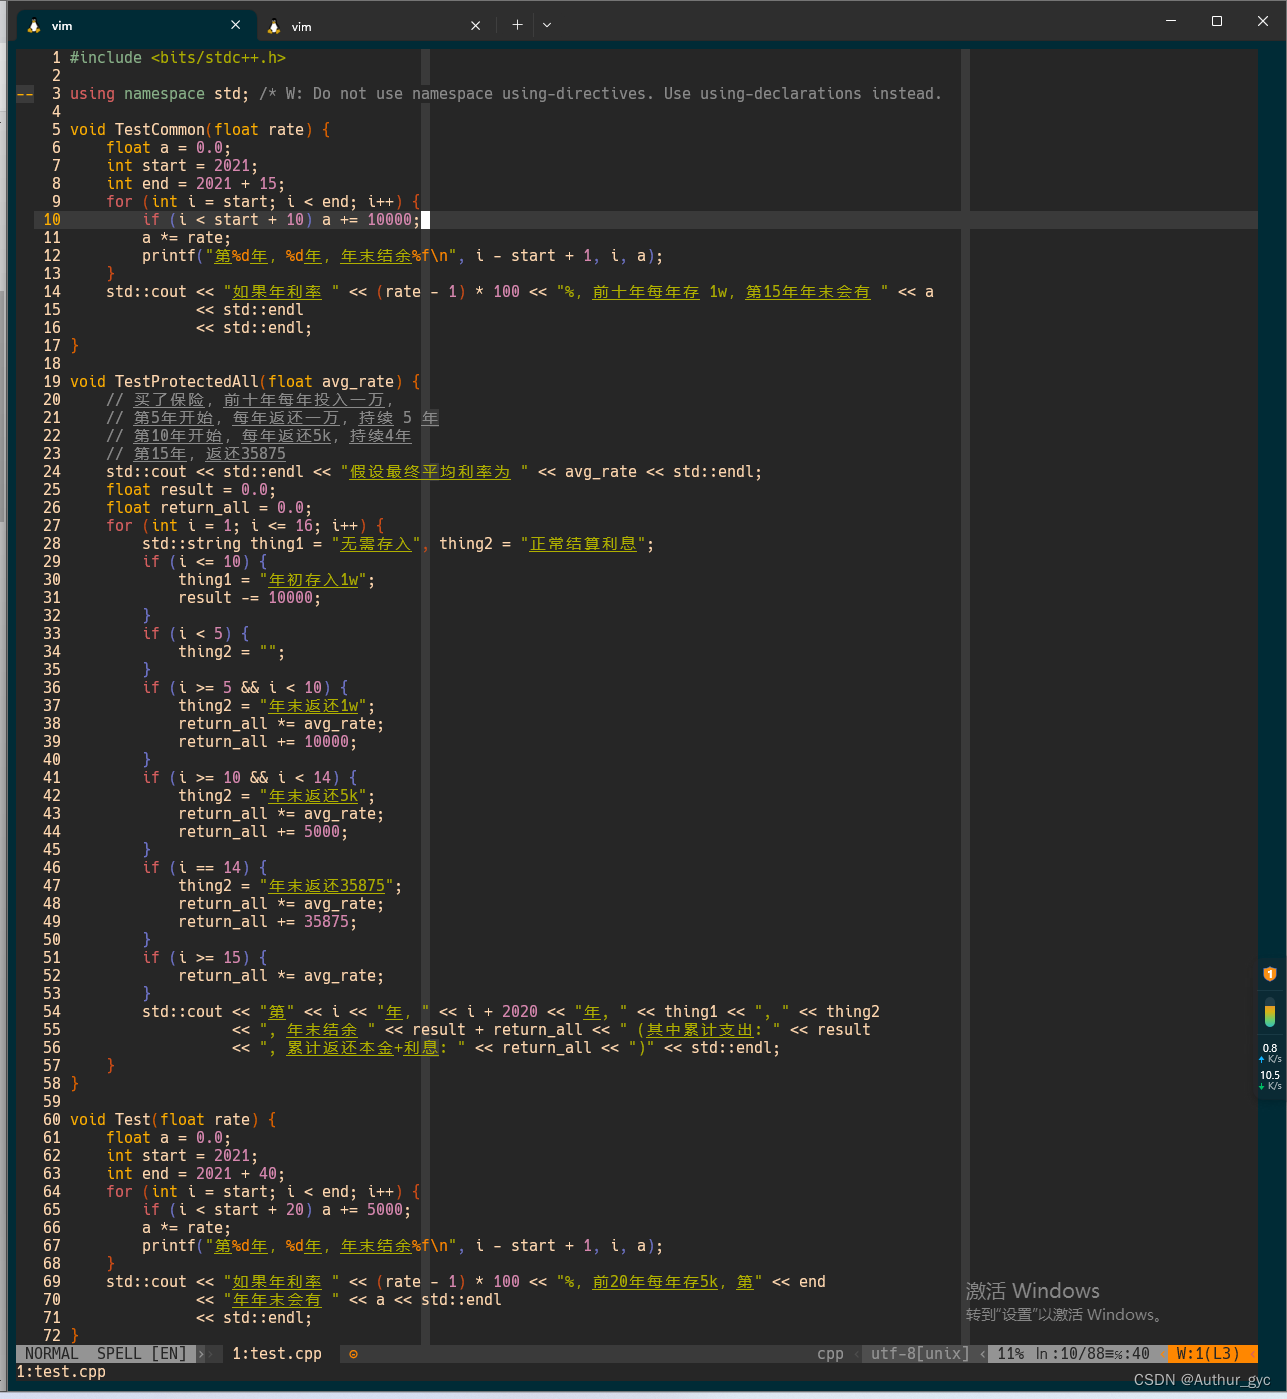Click line number 60 in the gutter
This screenshot has height=1399, width=1287.
coord(52,1120)
